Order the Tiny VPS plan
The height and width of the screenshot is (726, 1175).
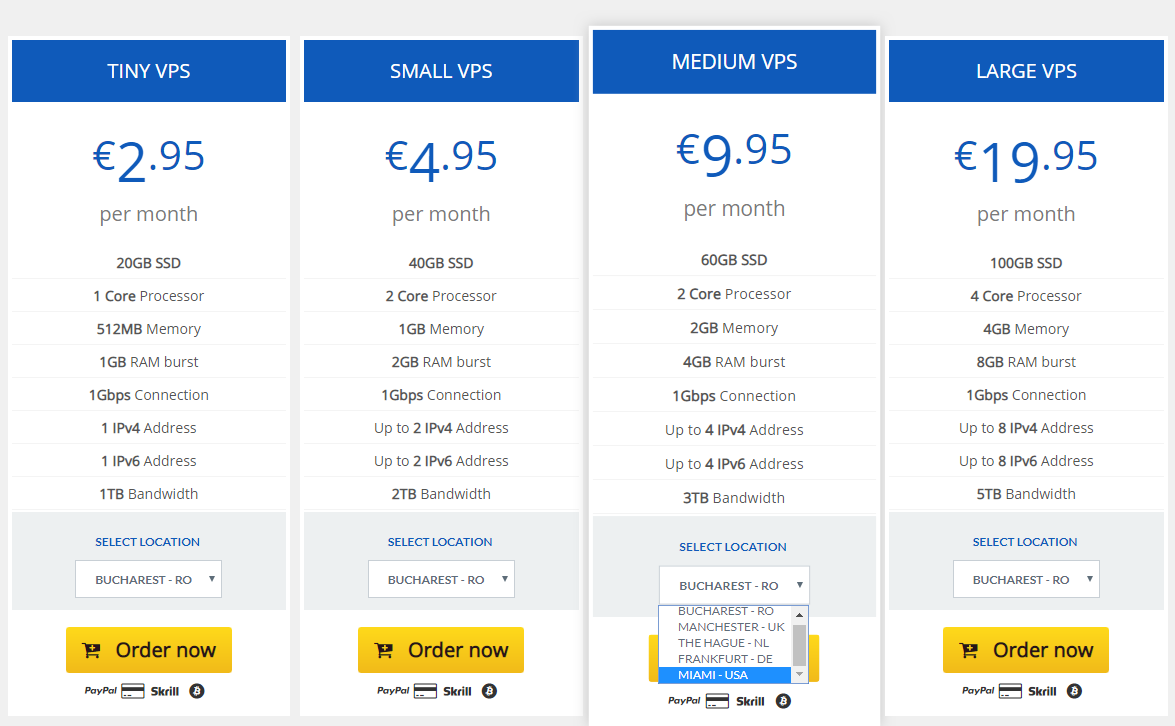[148, 650]
